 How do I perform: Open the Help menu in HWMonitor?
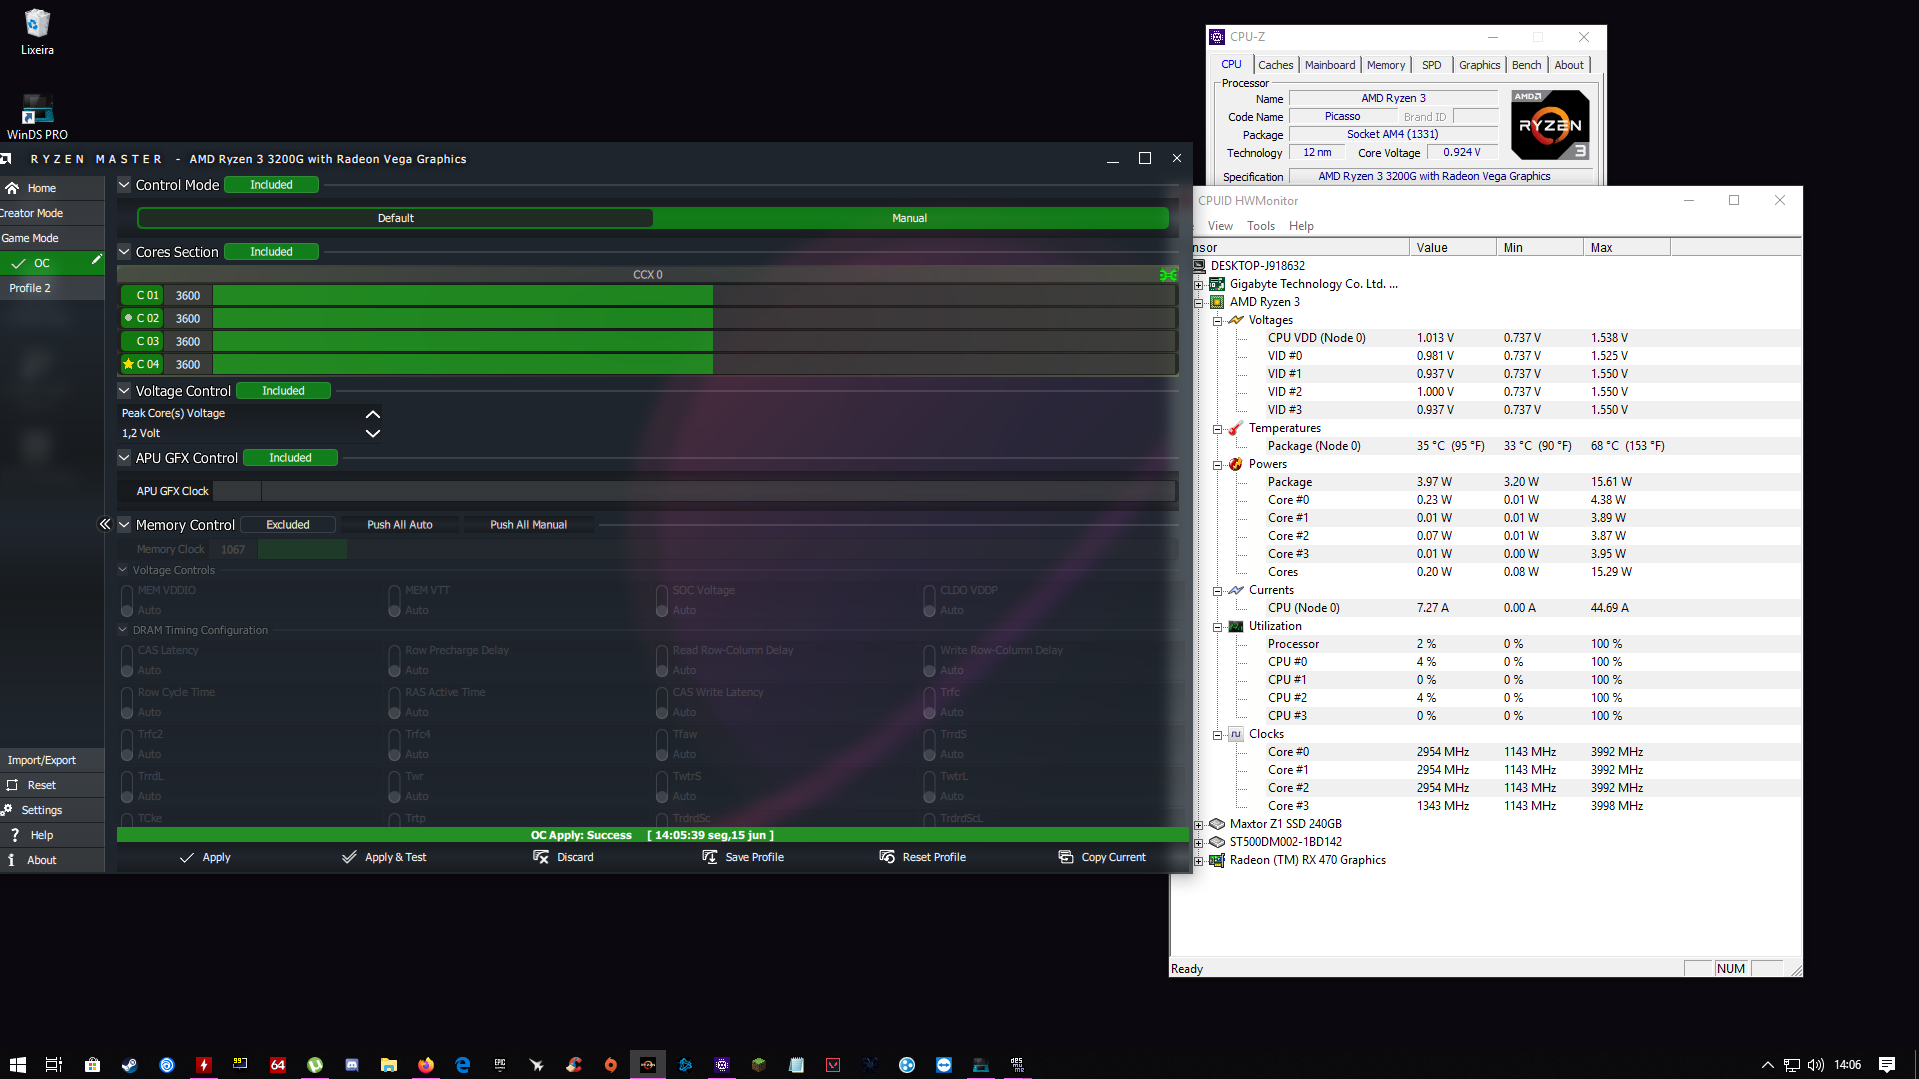(1301, 226)
